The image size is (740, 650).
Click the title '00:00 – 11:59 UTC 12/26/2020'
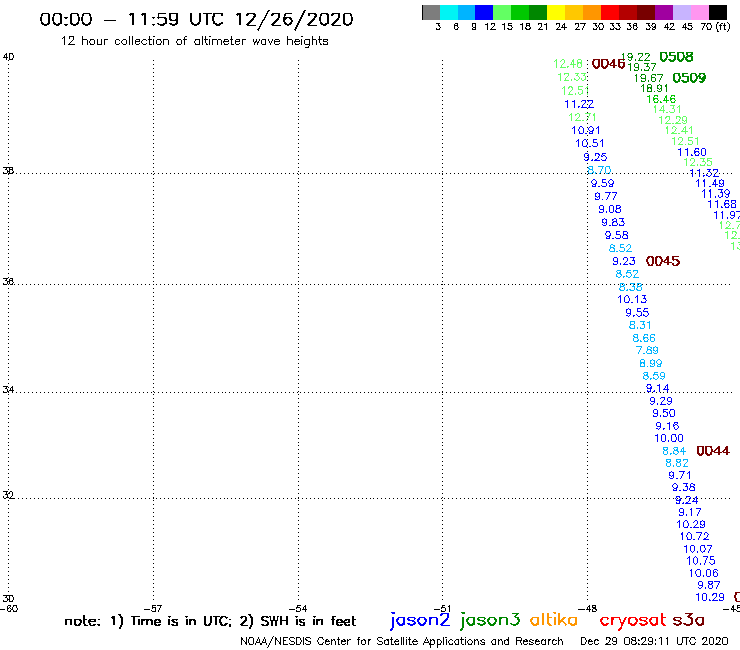pyautogui.click(x=196, y=19)
